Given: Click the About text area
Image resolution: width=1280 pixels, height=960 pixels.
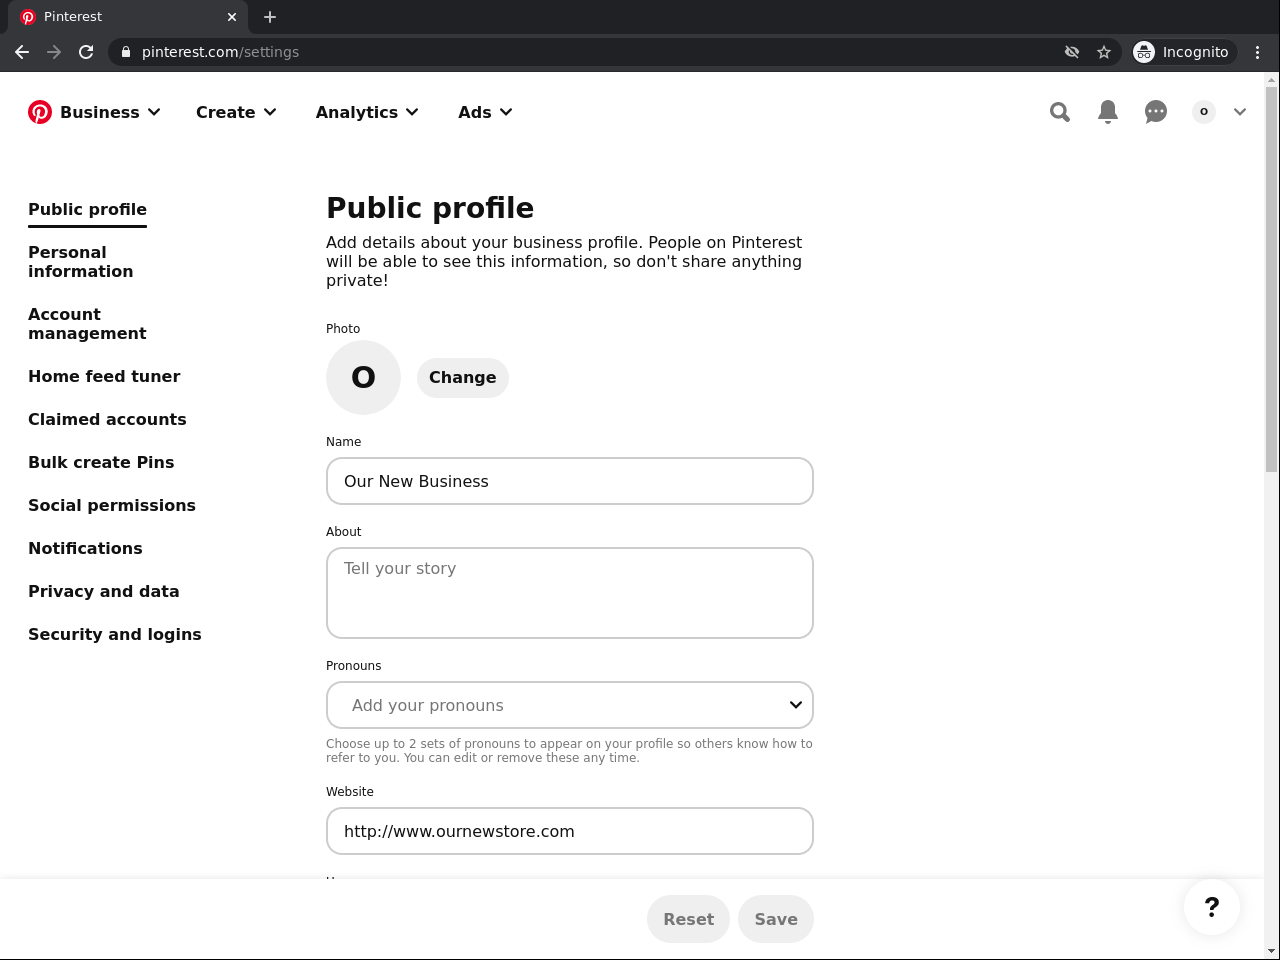Looking at the screenshot, I should click(x=570, y=593).
